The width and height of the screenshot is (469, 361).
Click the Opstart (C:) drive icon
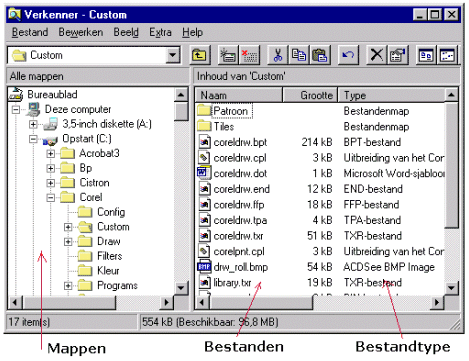[x=51, y=139]
